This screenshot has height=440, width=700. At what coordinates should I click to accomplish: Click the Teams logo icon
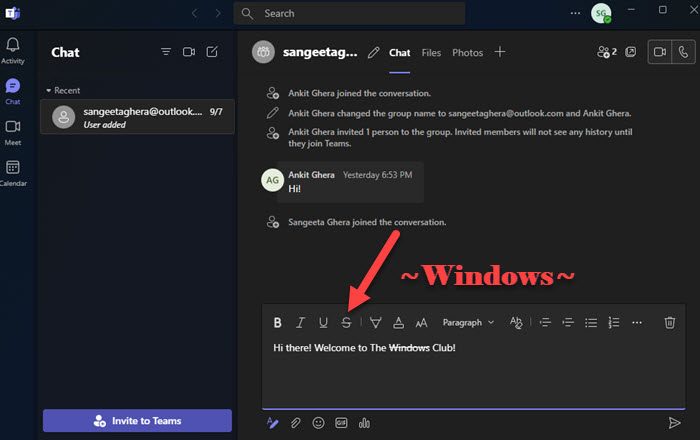(12, 13)
